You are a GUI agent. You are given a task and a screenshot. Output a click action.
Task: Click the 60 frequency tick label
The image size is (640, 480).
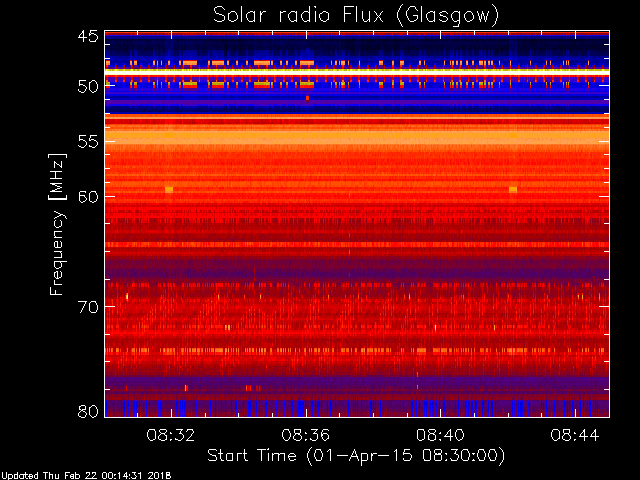click(x=88, y=197)
